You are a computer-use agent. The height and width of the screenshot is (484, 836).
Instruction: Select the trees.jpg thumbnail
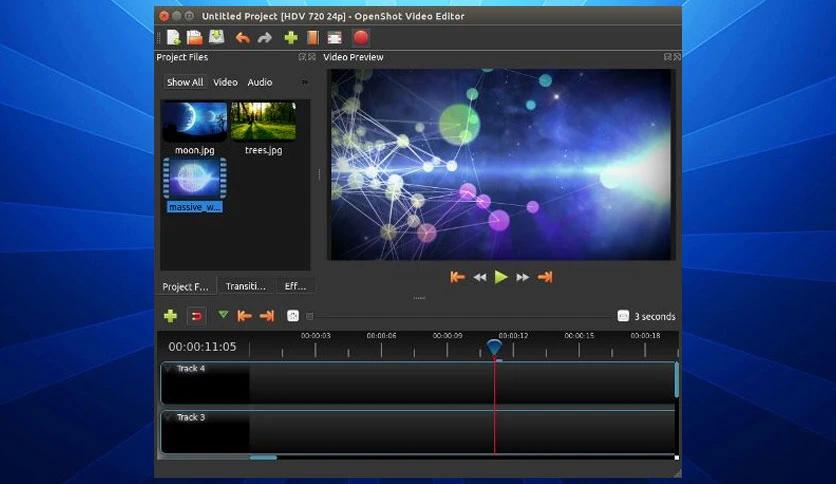(263, 122)
